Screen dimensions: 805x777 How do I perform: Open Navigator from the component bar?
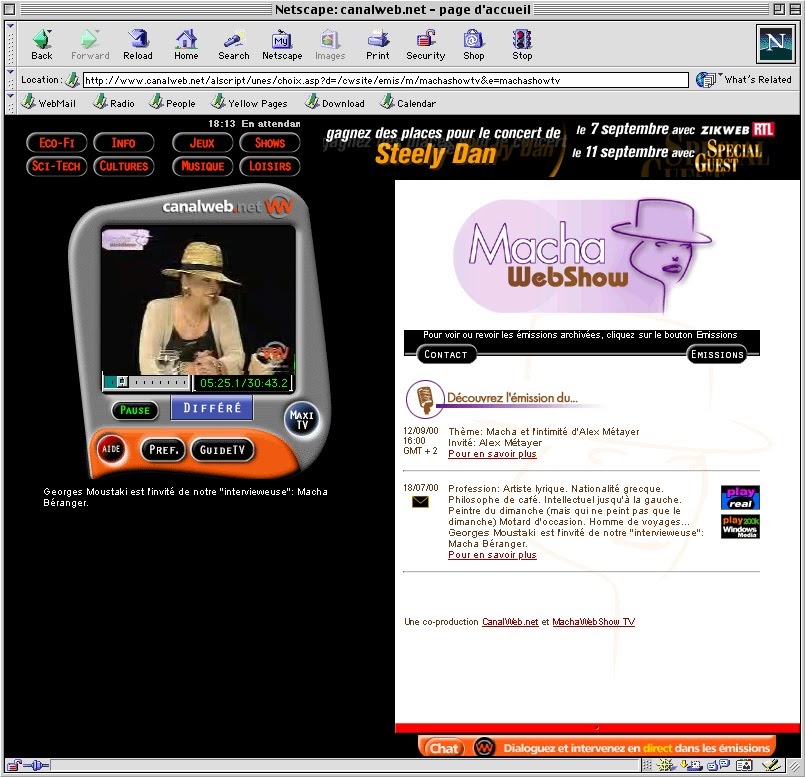click(666, 766)
